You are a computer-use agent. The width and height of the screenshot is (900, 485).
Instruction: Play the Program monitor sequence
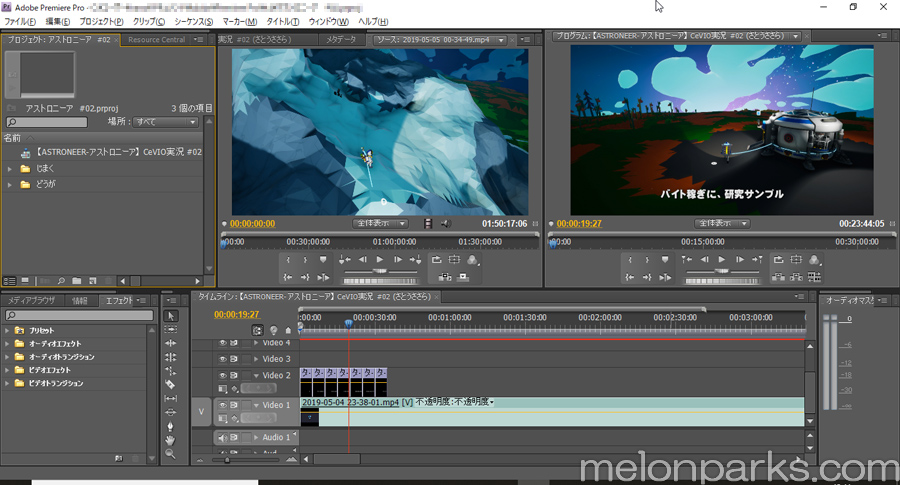[x=721, y=259]
